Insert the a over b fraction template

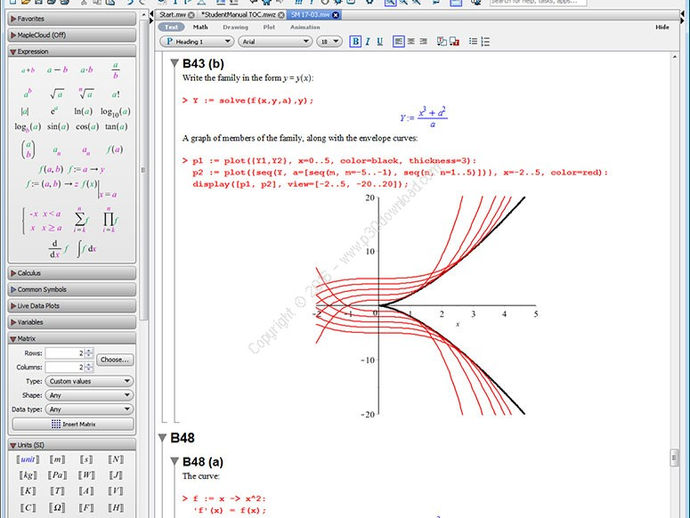(x=115, y=70)
